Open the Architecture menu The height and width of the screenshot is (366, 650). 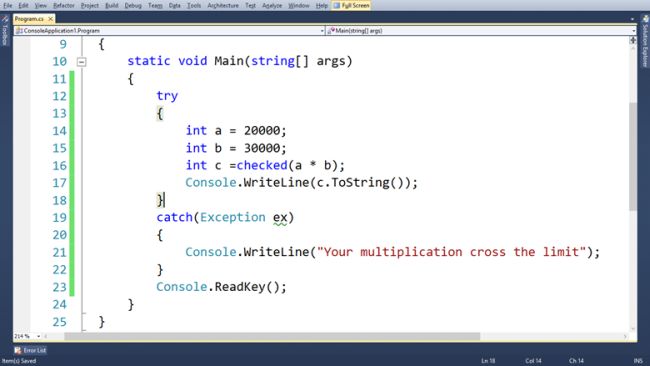tap(223, 5)
